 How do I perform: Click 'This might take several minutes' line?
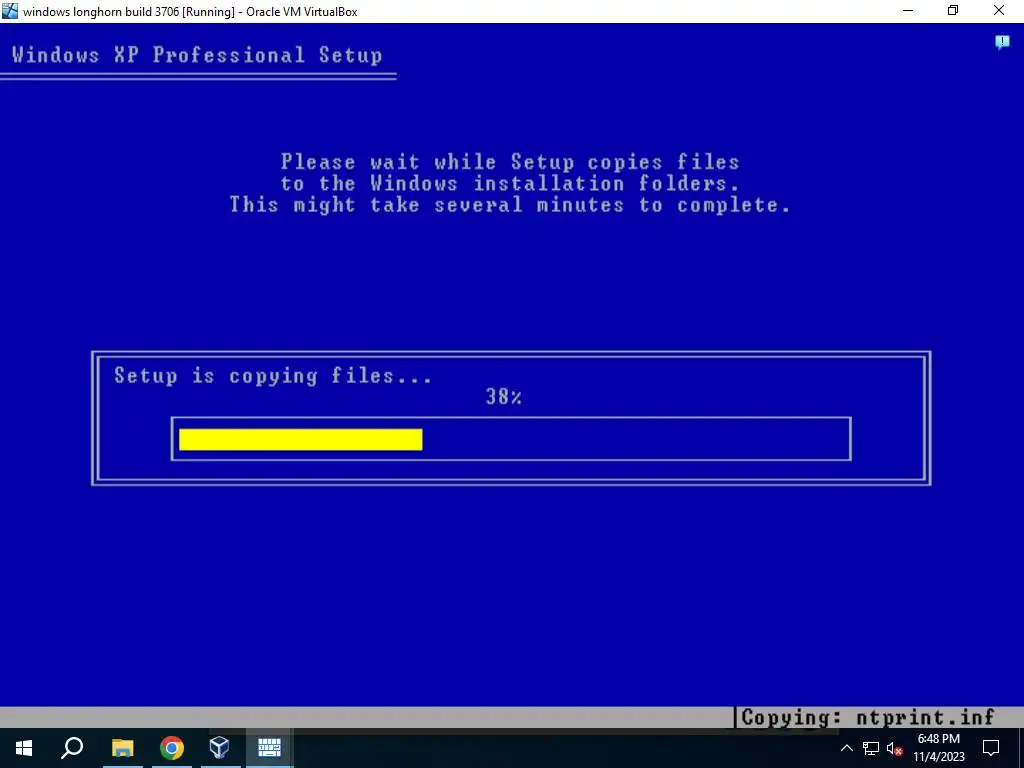pyautogui.click(x=509, y=204)
